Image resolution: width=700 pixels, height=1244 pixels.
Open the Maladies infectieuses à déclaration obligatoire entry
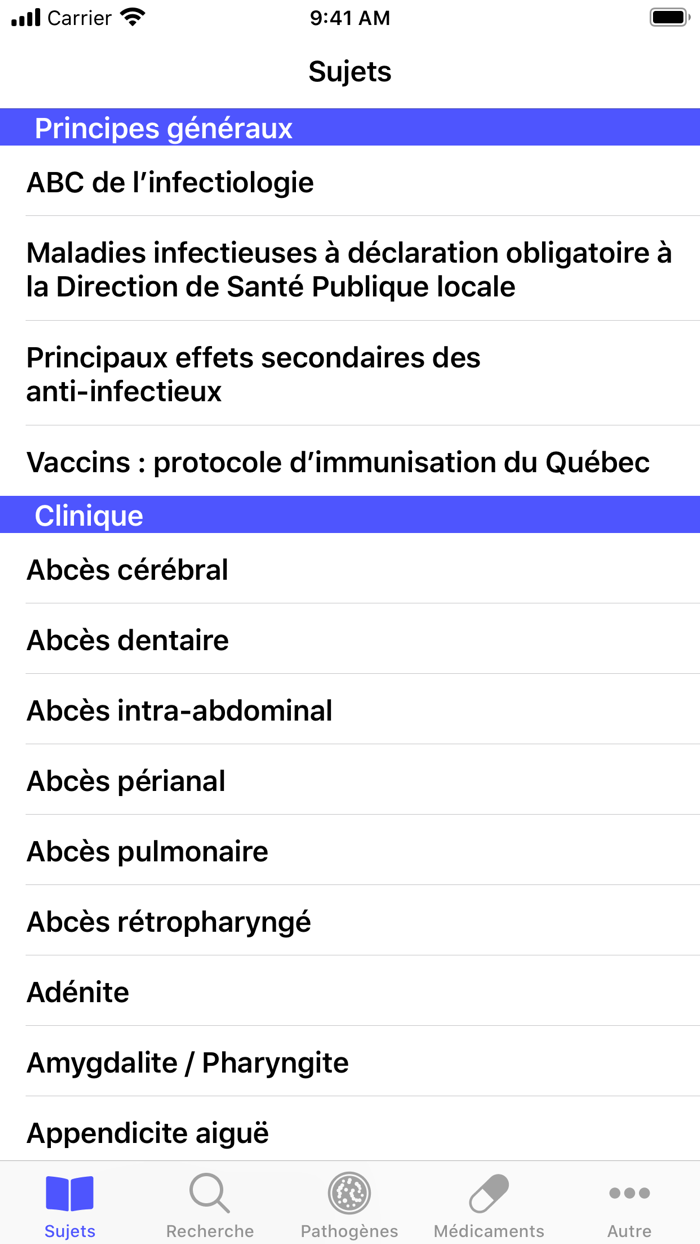point(350,269)
